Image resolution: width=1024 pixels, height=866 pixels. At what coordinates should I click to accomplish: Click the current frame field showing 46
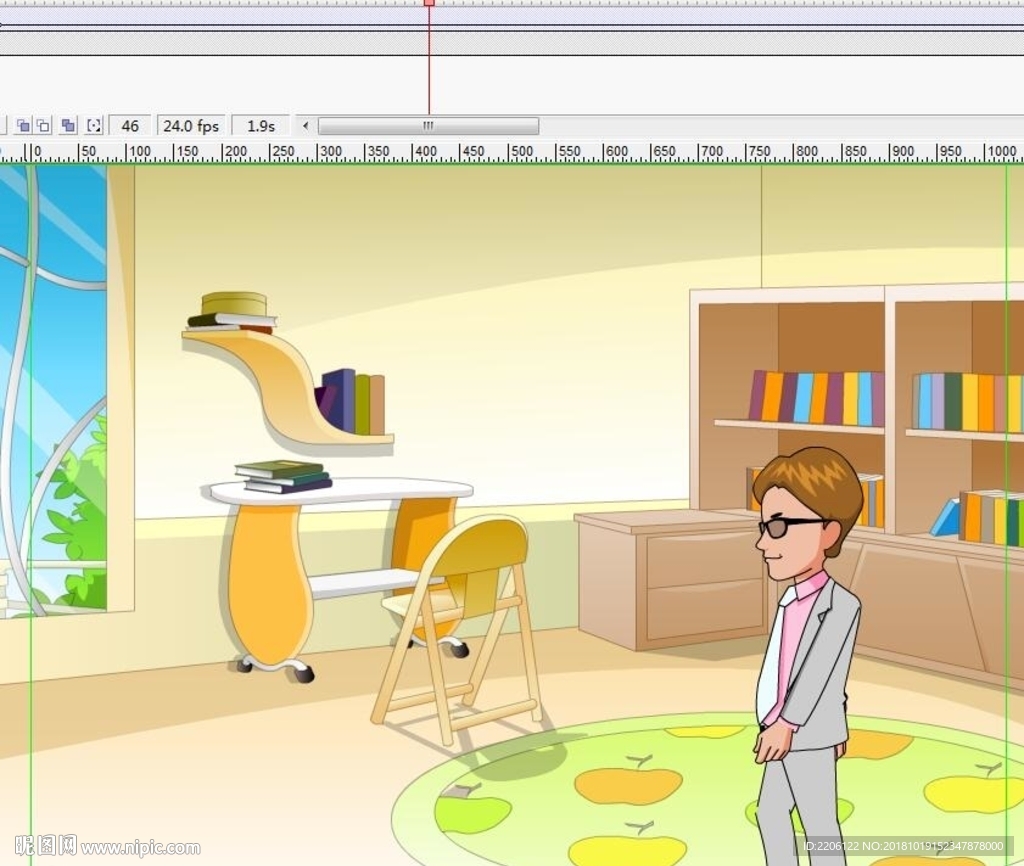[x=130, y=125]
